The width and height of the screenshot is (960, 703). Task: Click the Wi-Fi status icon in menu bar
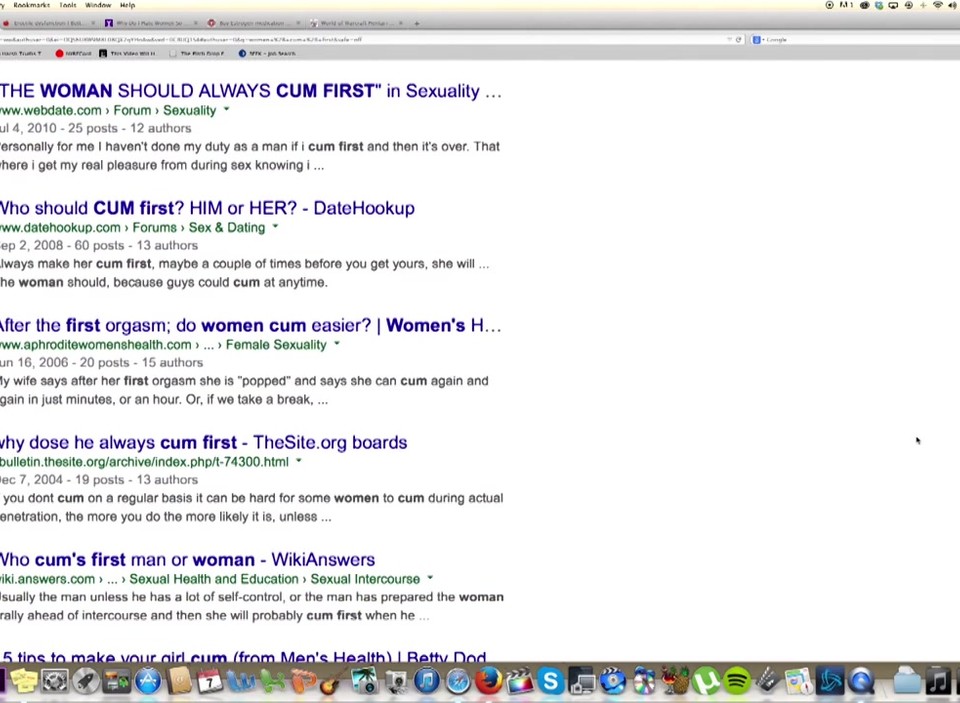click(938, 5)
